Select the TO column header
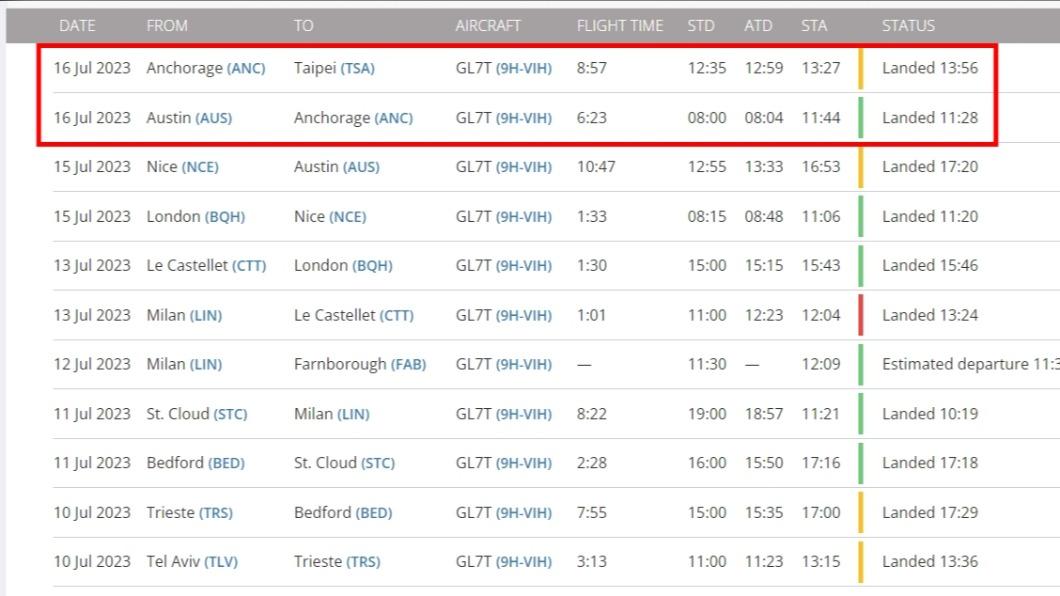Image resolution: width=1060 pixels, height=596 pixels. (x=304, y=26)
